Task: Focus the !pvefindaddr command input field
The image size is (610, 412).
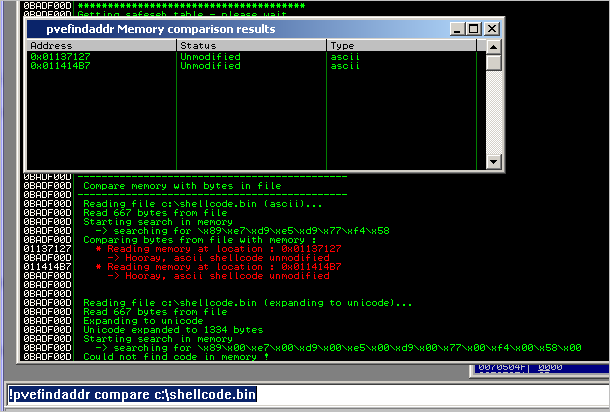Action: 300,394
